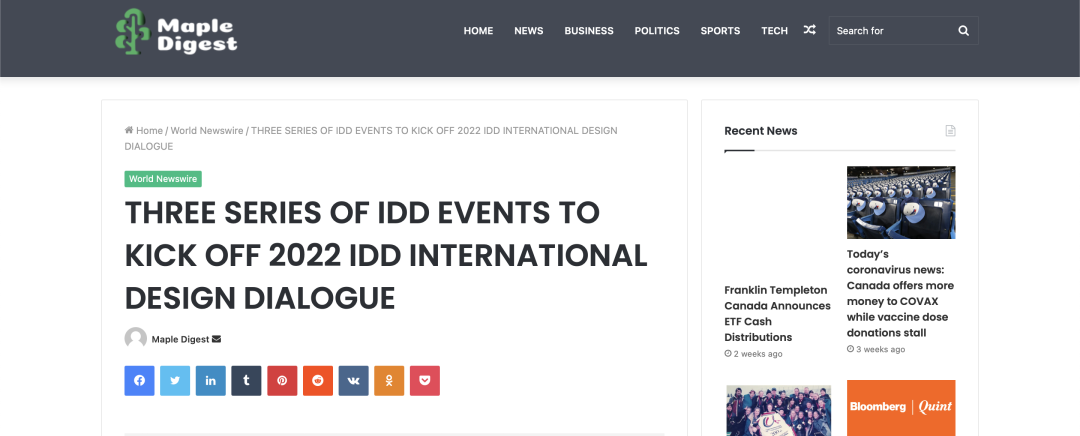The width and height of the screenshot is (1080, 436).
Task: Read Franklin Templeton ETF Cash Distributions article
Action: pyautogui.click(x=778, y=313)
